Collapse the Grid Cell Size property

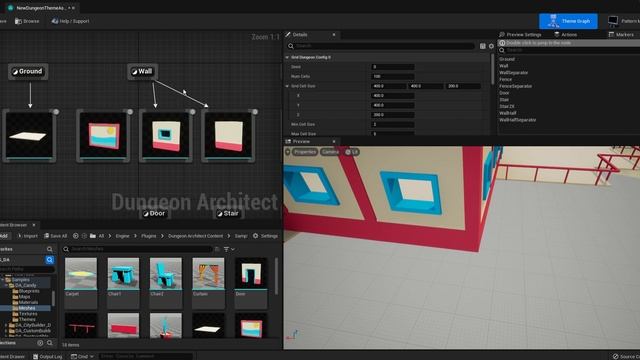point(287,86)
